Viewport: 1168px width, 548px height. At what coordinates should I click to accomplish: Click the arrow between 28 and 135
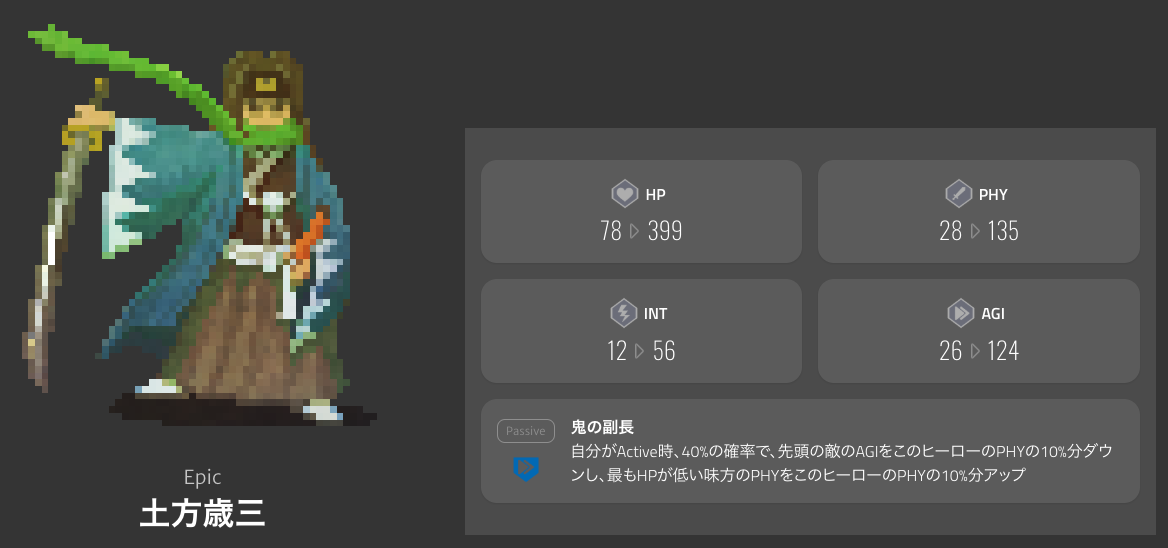975,232
